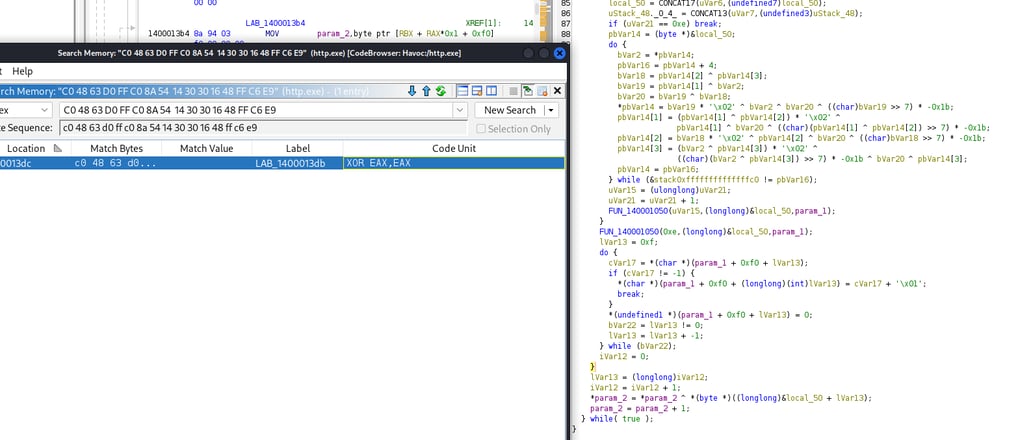Click into the hex search value field
This screenshot has height=440, width=1018.
(x=256, y=110)
